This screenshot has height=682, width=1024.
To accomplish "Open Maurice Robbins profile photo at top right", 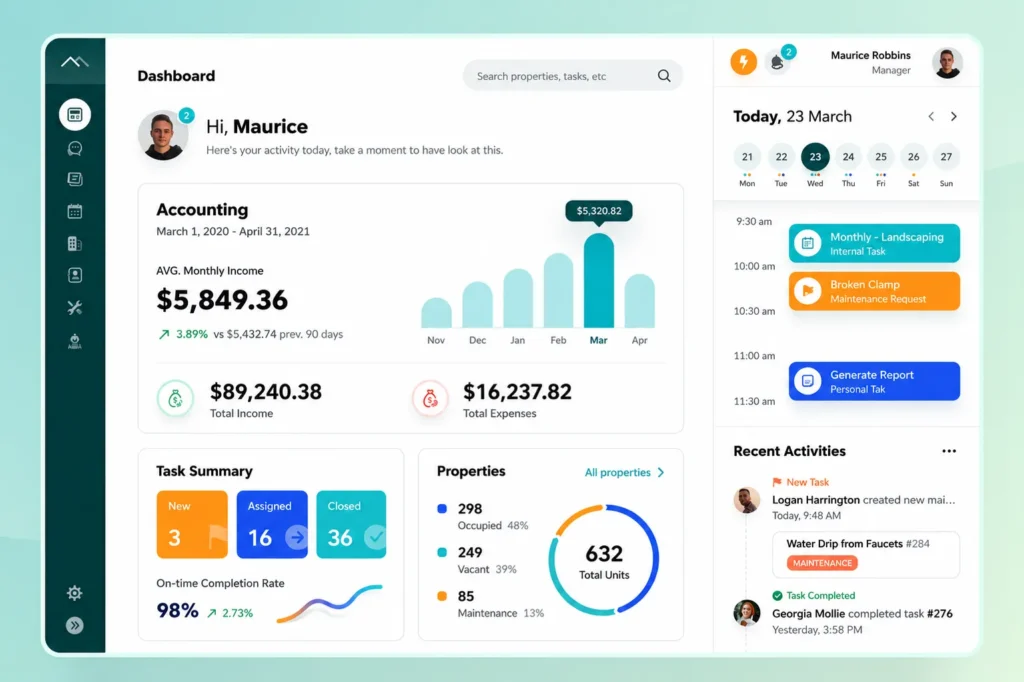I will pyautogui.click(x=947, y=63).
